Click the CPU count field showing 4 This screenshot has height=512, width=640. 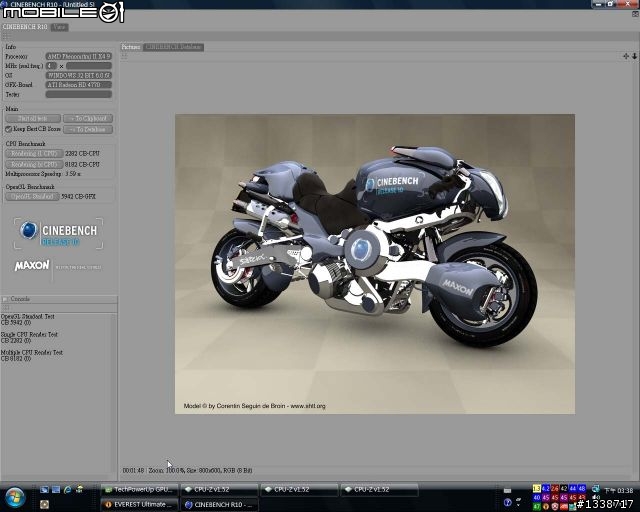click(x=51, y=66)
